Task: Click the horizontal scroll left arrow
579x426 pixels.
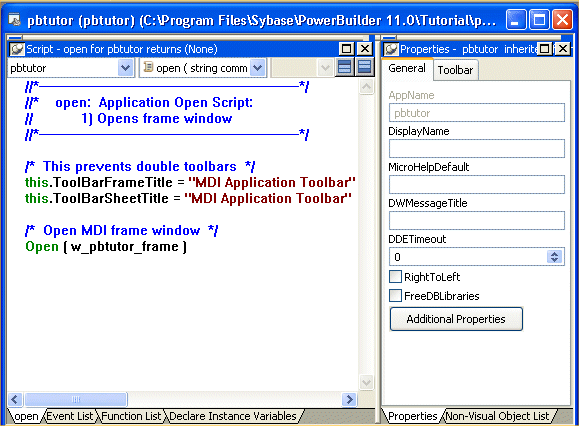Action: [x=15, y=399]
